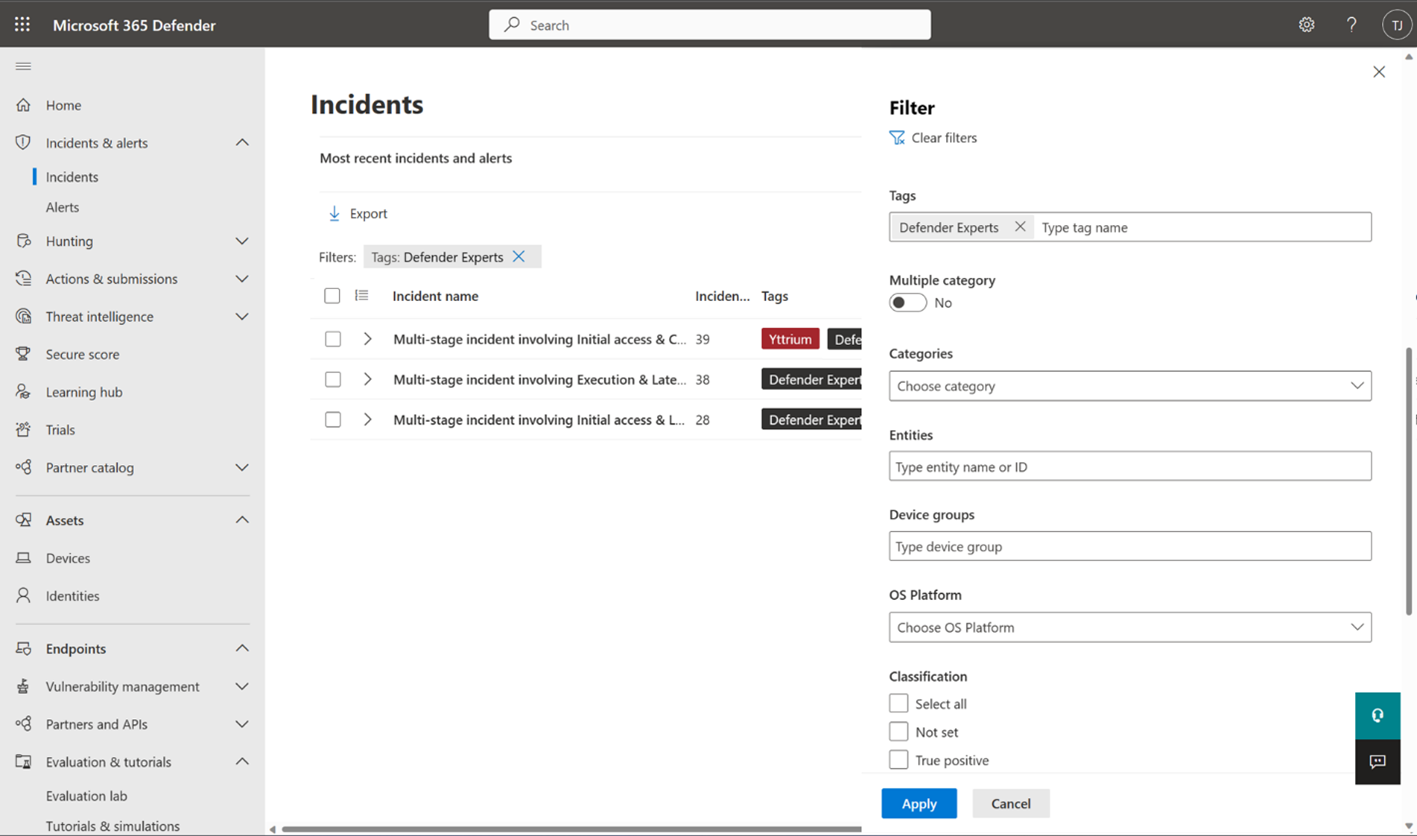Image resolution: width=1417 pixels, height=836 pixels.
Task: Open help using the question mark icon
Action: pos(1351,23)
